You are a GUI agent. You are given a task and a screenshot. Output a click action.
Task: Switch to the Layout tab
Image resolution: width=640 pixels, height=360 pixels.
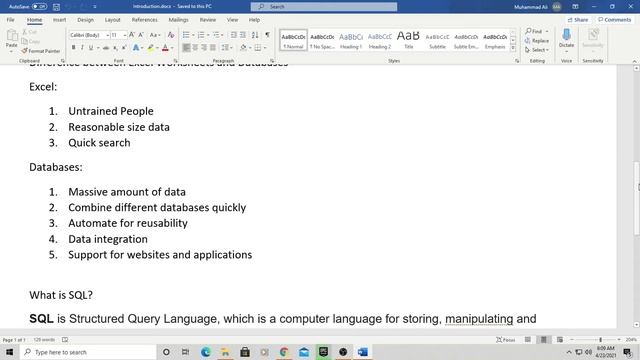coord(113,20)
